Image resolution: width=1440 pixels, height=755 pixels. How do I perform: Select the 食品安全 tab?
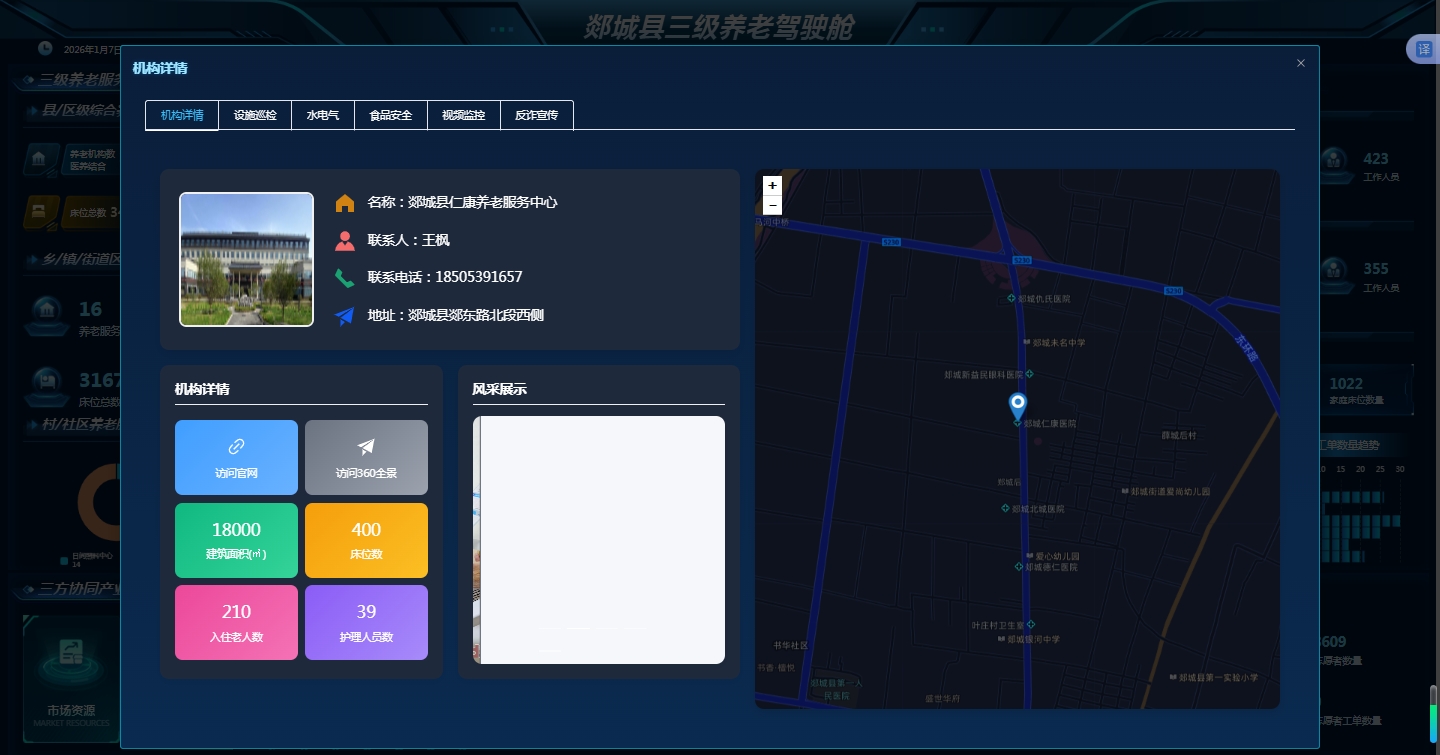coord(390,115)
